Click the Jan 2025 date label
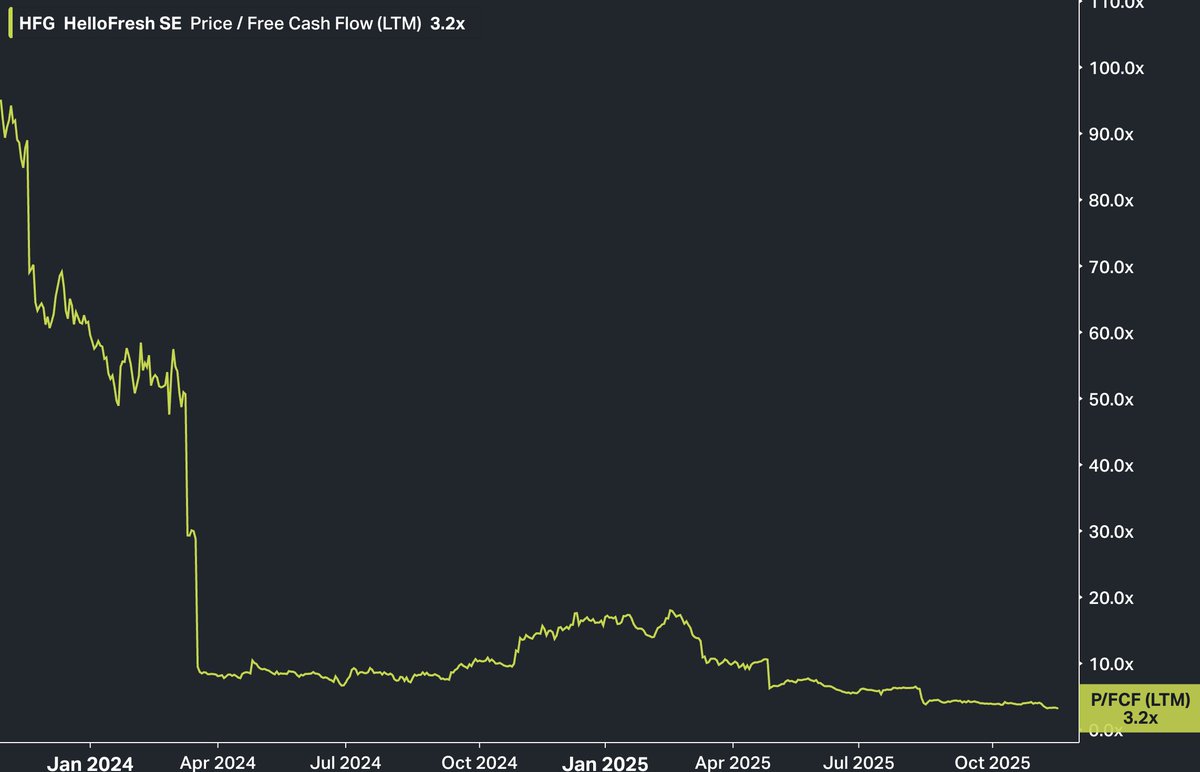This screenshot has width=1200, height=772. point(605,763)
